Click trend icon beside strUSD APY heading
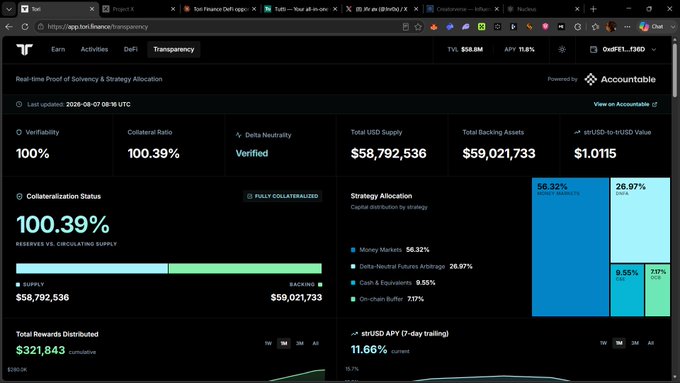 pos(354,334)
